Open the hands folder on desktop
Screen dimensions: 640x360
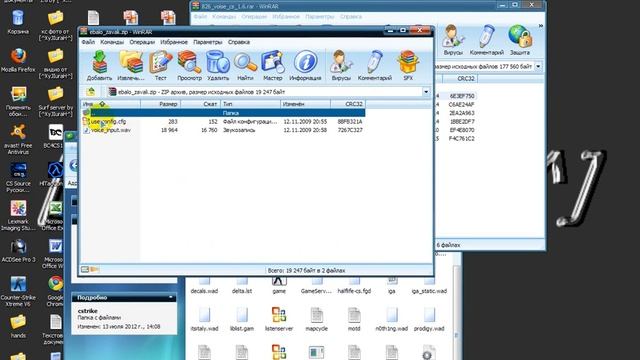coord(18,327)
